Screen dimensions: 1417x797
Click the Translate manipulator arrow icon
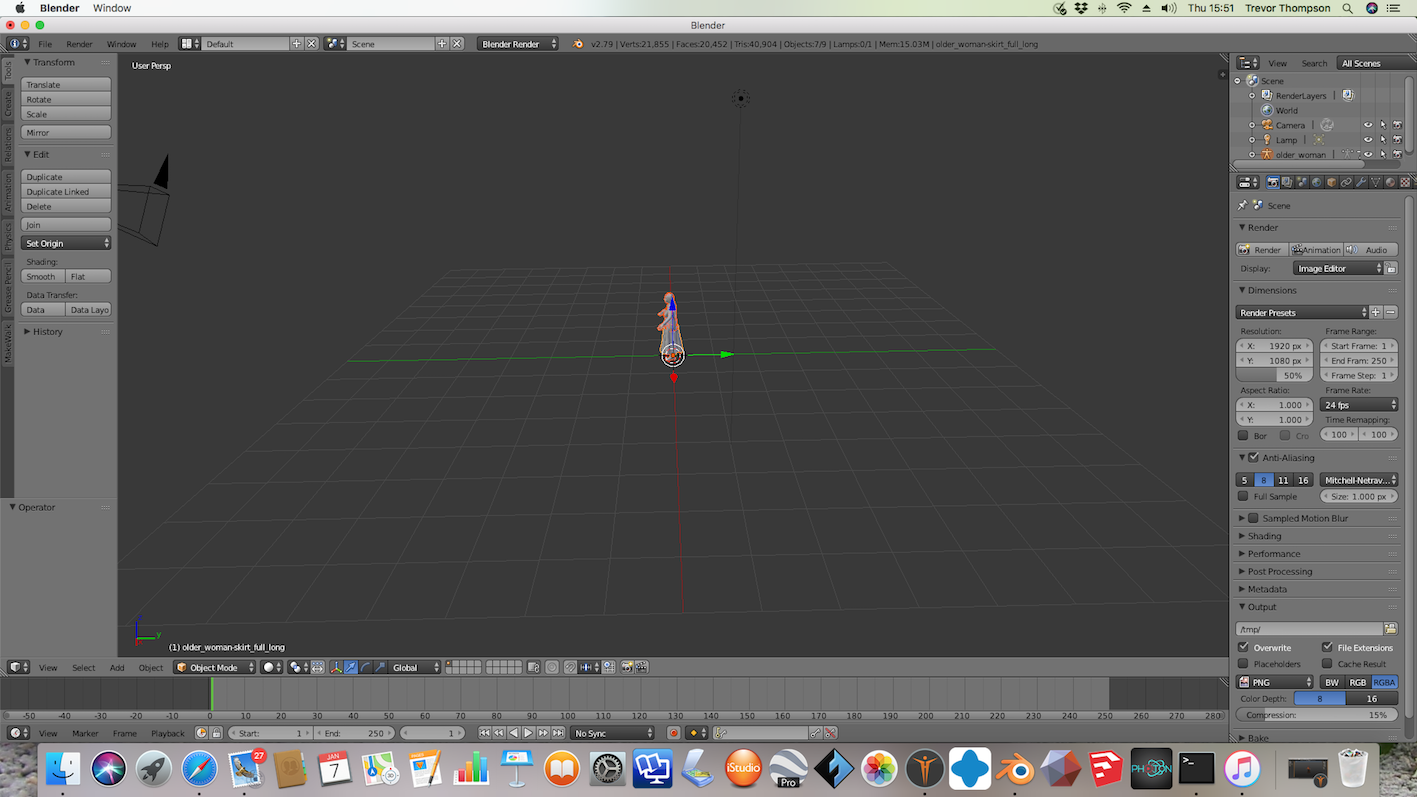point(351,667)
